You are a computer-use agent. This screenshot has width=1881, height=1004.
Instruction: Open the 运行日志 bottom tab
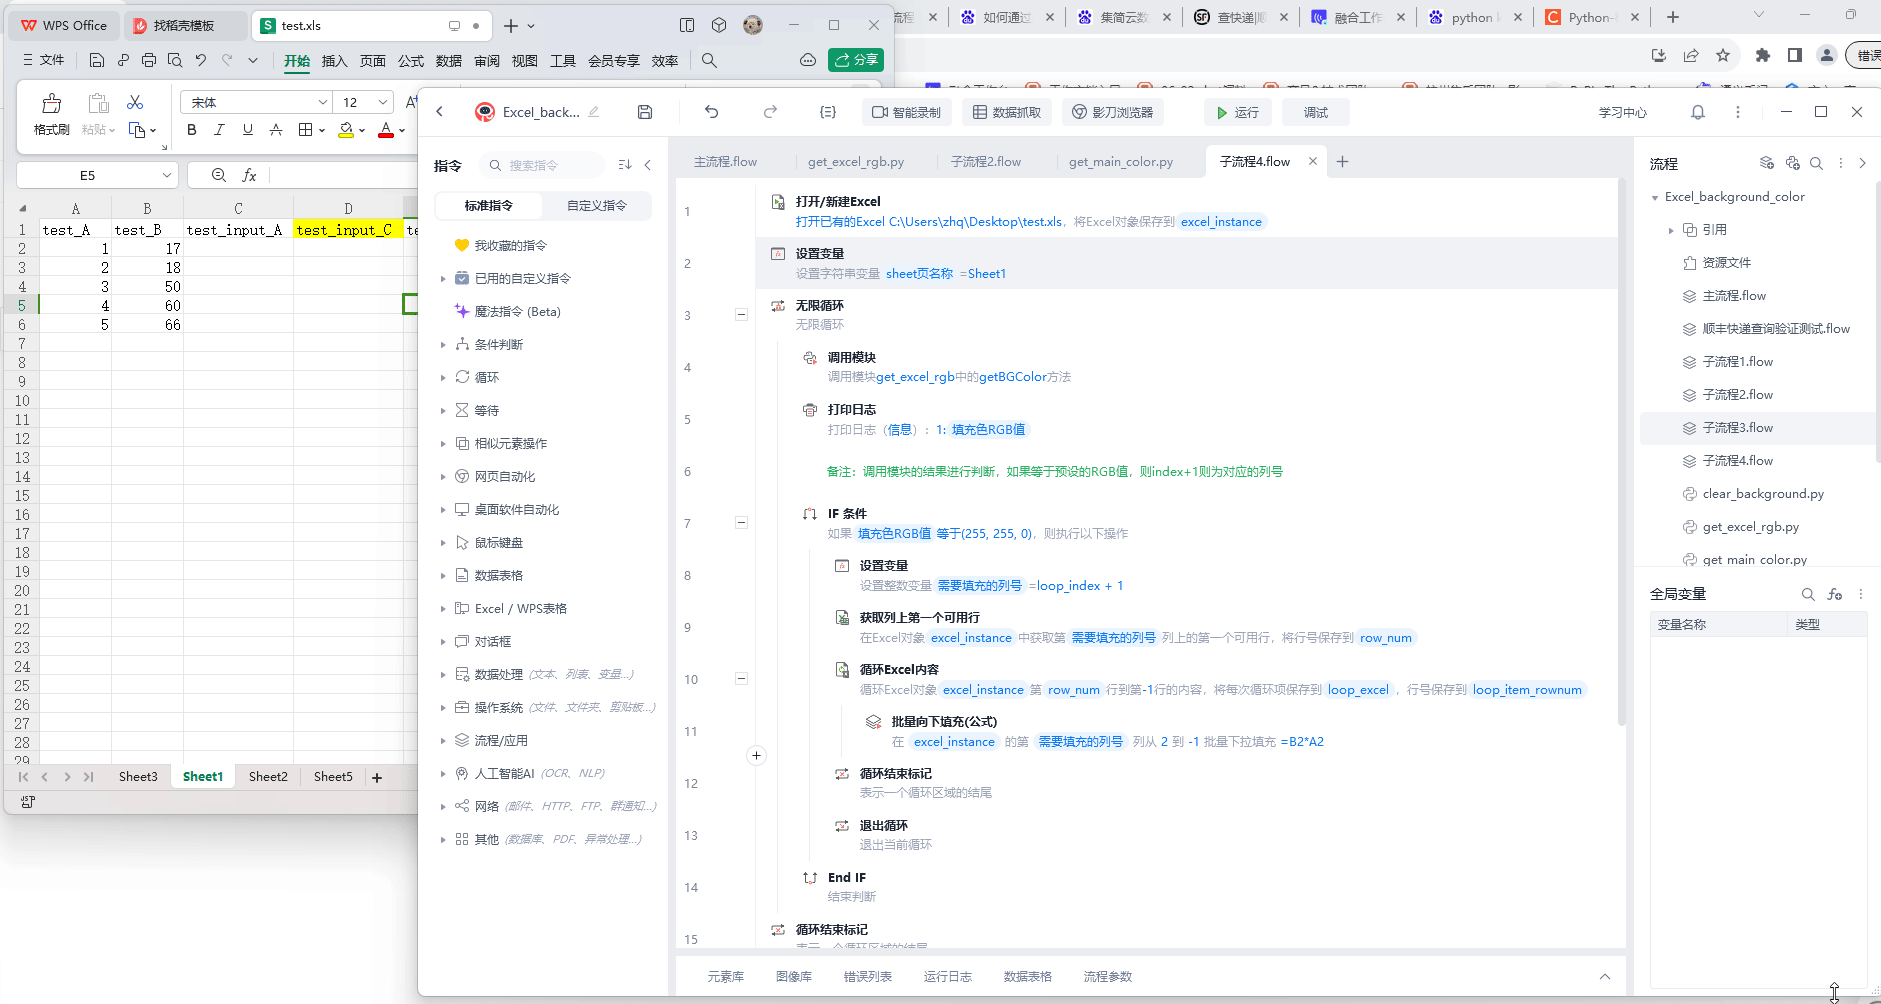pos(948,977)
